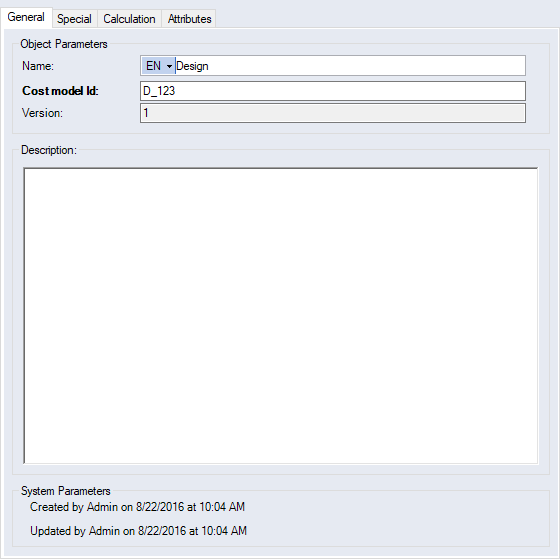Click inside the Description text area
Viewport: 560px width, 559px height.
pyautogui.click(x=281, y=316)
